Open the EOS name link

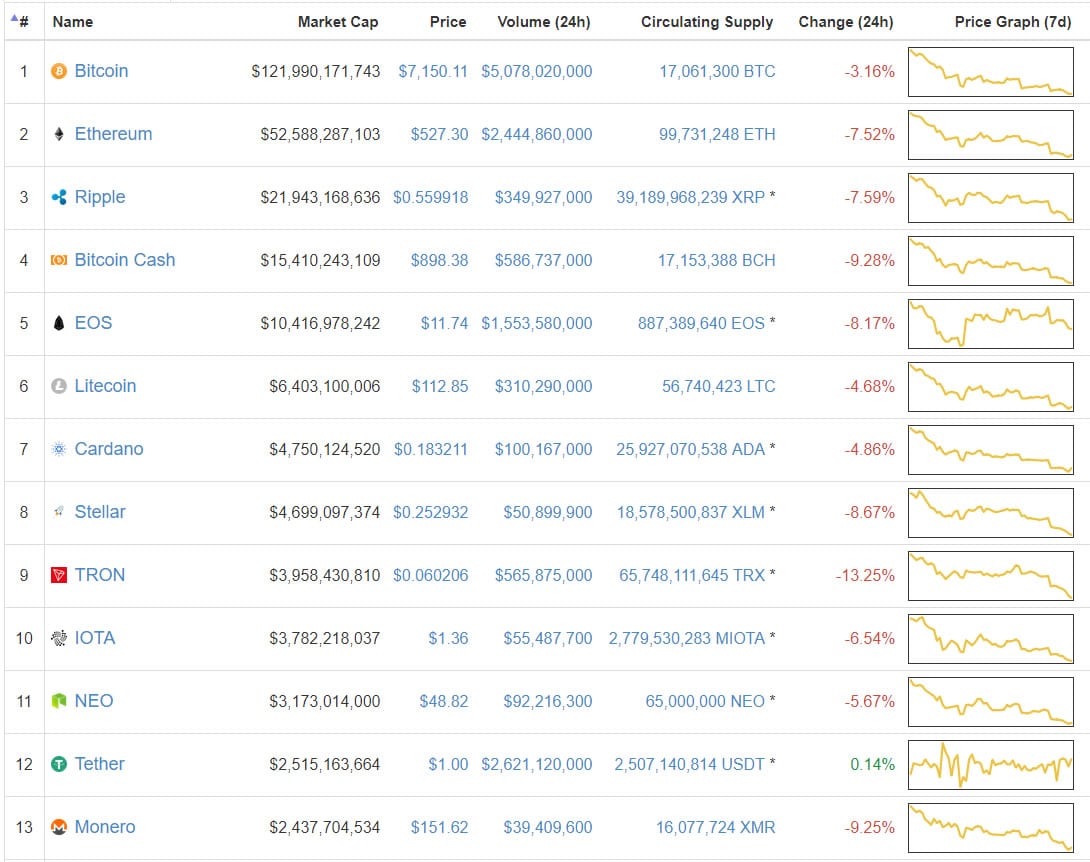click(93, 323)
